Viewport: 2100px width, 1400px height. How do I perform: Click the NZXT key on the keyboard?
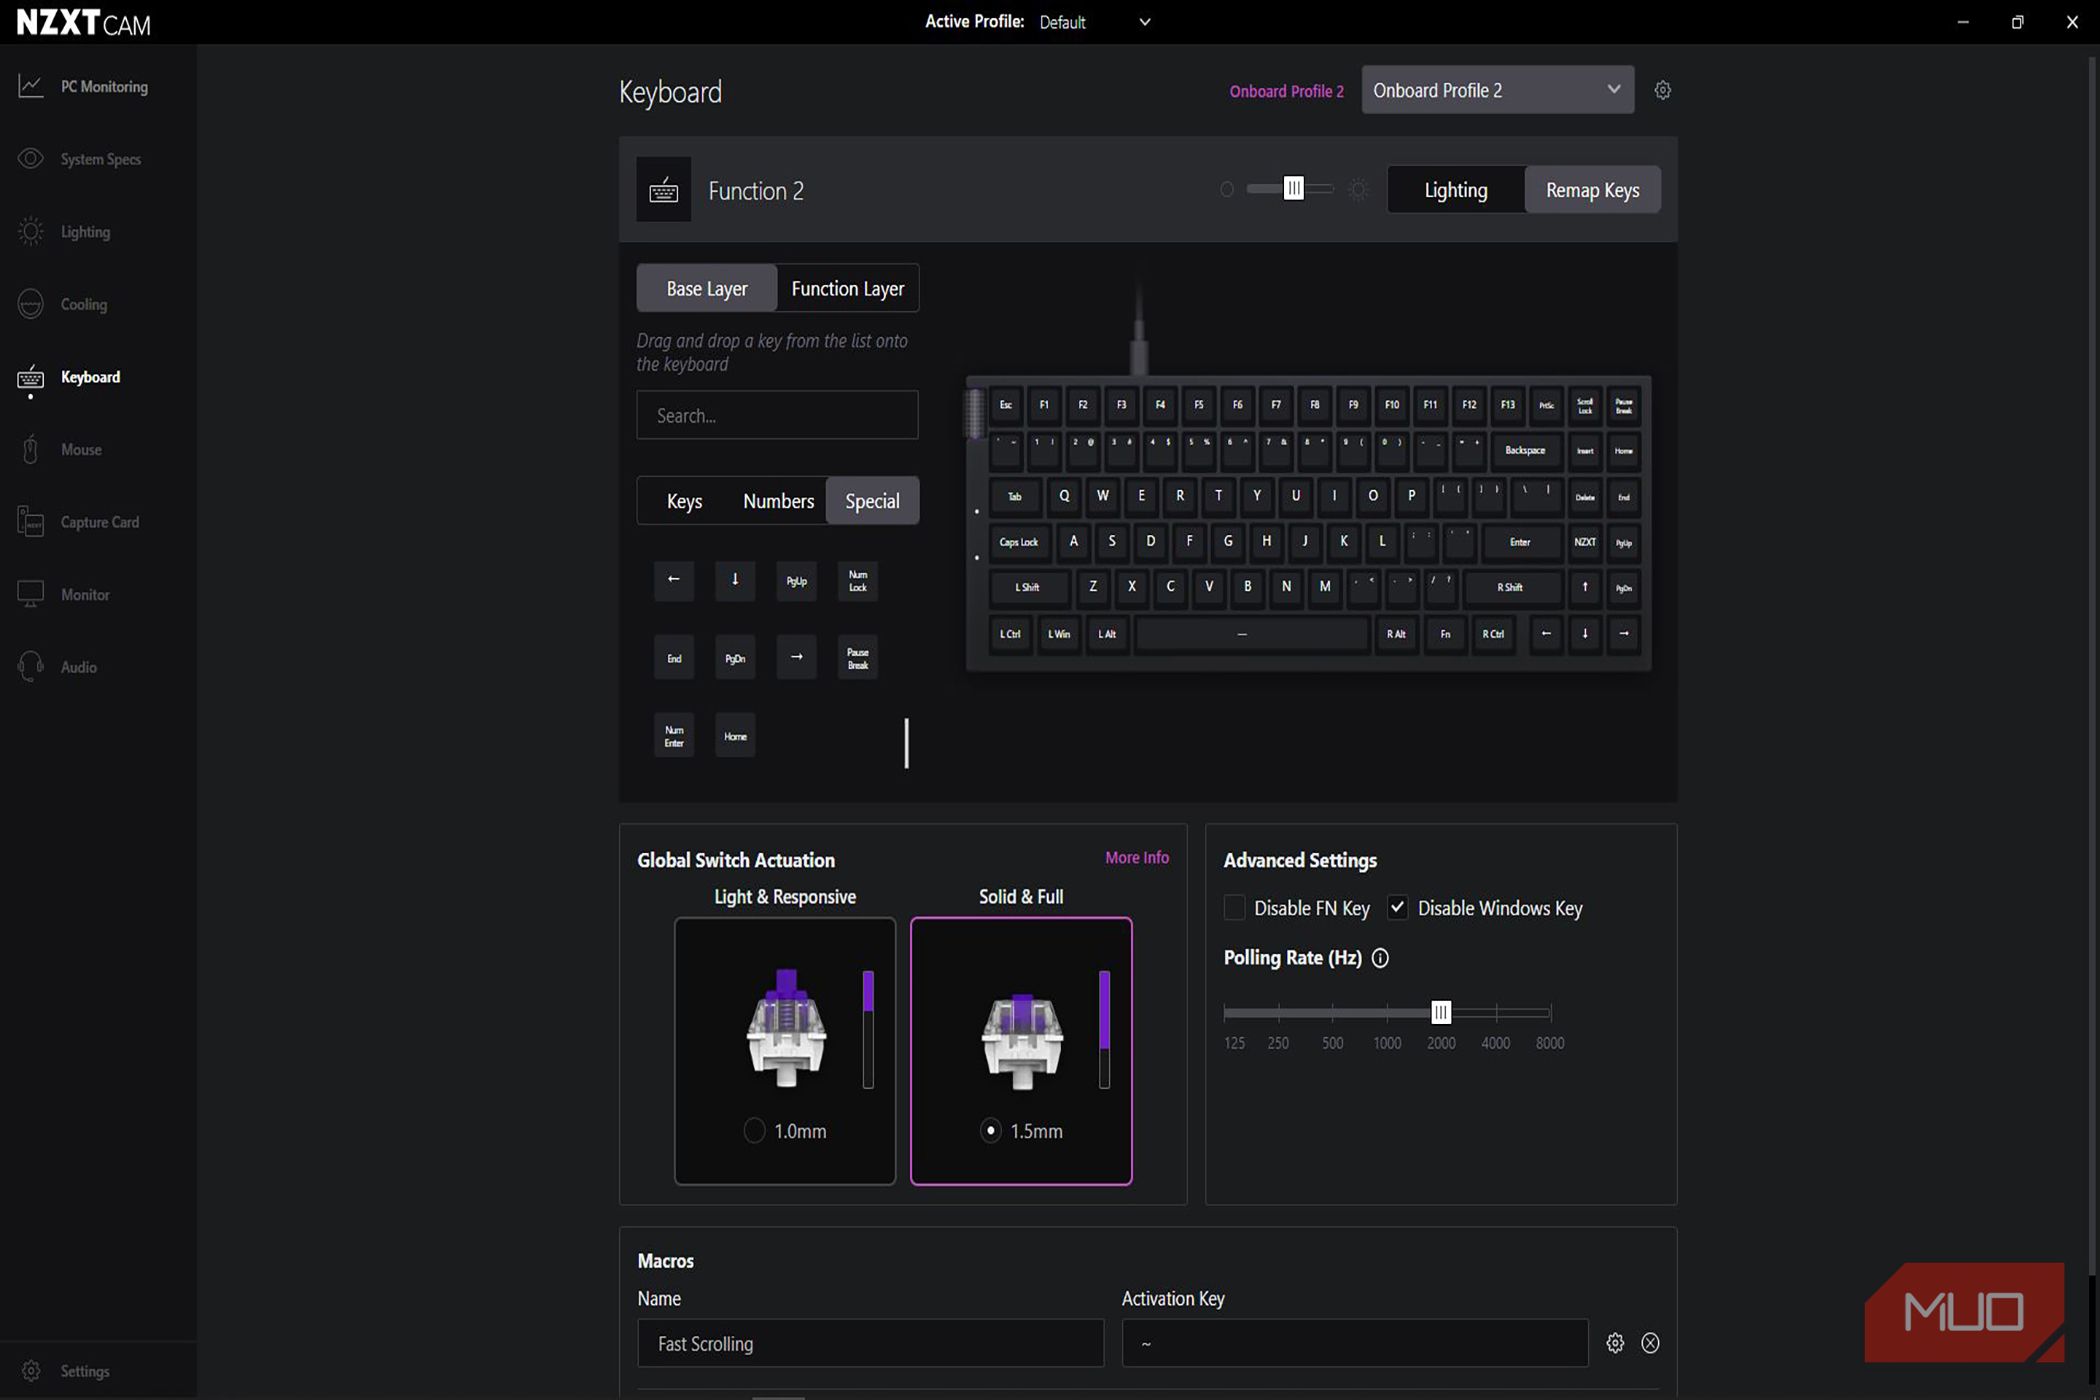(x=1585, y=542)
